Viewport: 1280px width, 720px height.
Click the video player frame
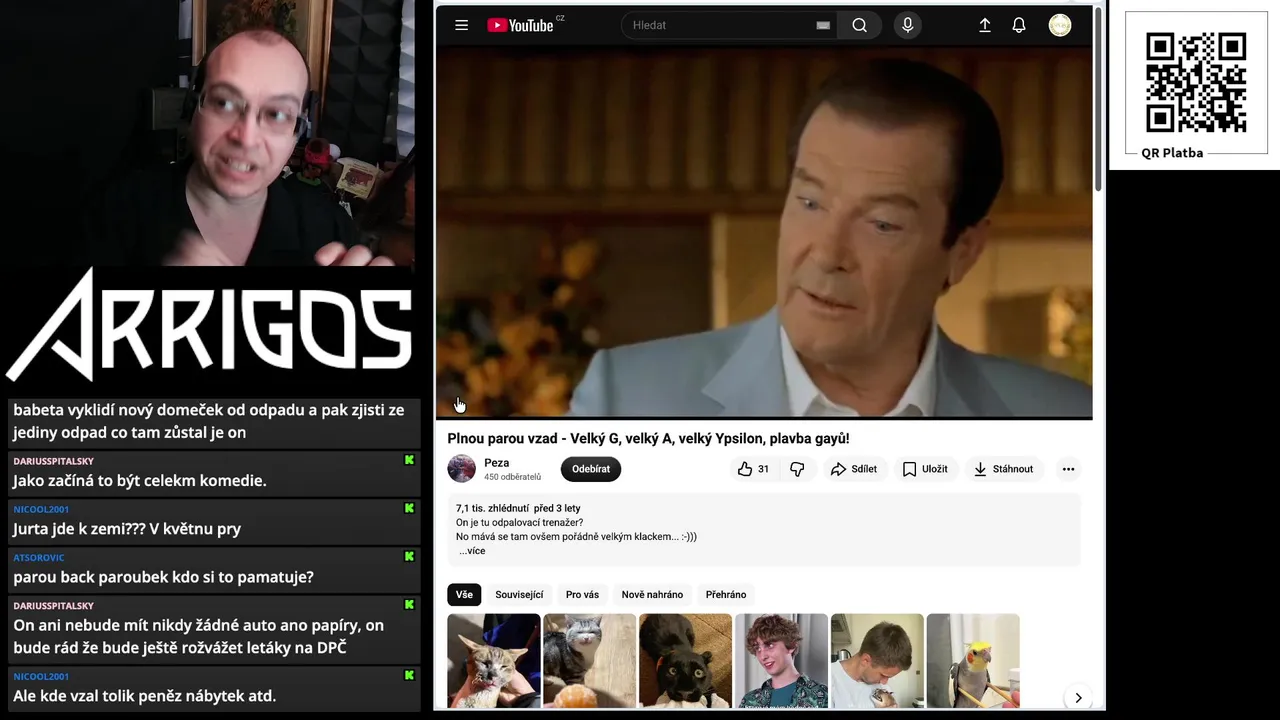coord(764,230)
